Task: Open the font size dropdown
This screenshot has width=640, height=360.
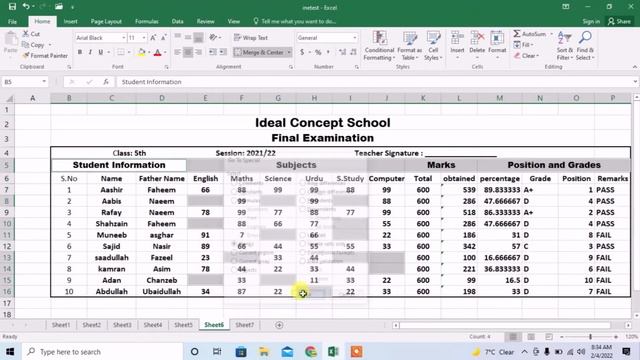Action: tap(144, 38)
